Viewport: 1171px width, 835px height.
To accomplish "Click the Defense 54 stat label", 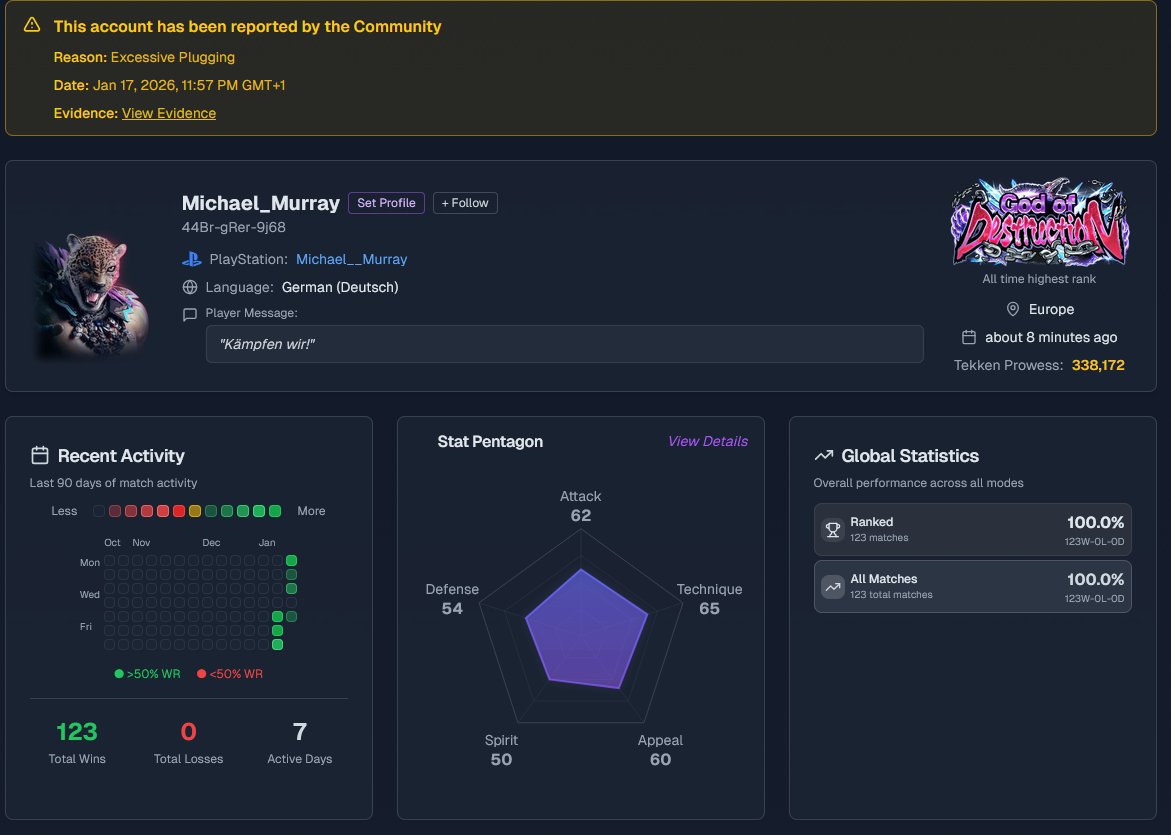I will click(452, 599).
